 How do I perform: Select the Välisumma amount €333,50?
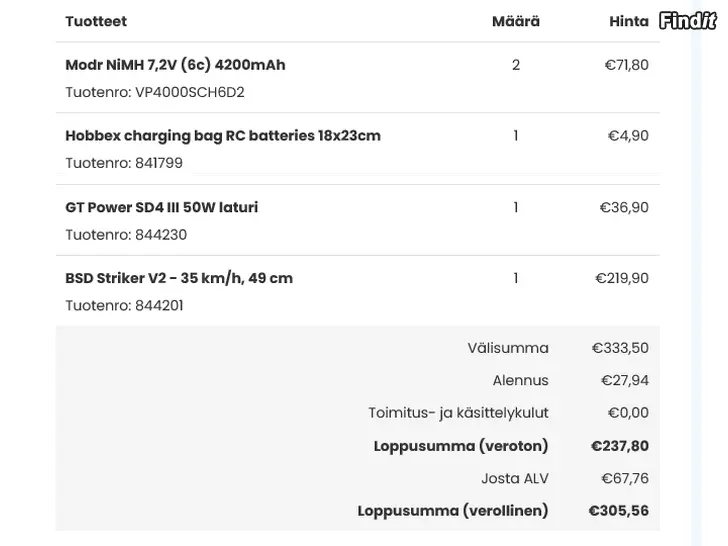click(x=620, y=348)
